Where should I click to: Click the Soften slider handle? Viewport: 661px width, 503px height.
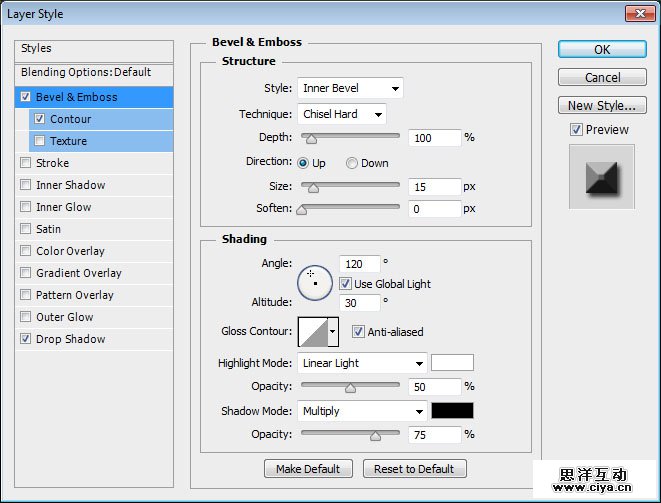pos(301,210)
